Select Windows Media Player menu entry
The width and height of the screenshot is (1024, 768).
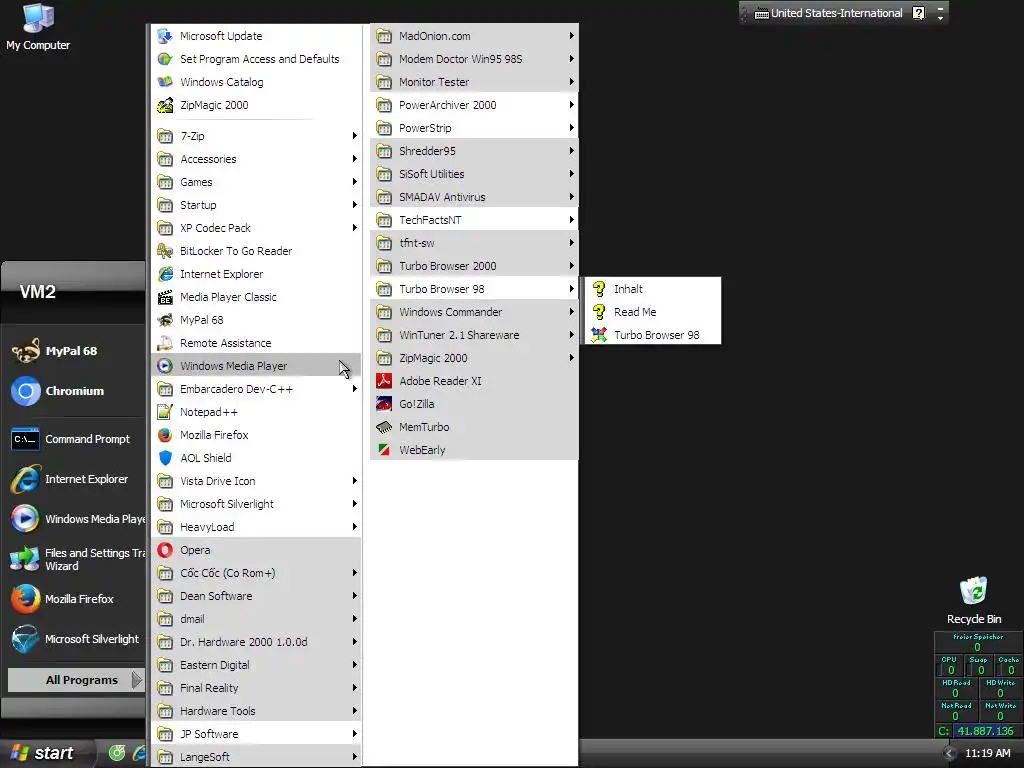coord(256,366)
